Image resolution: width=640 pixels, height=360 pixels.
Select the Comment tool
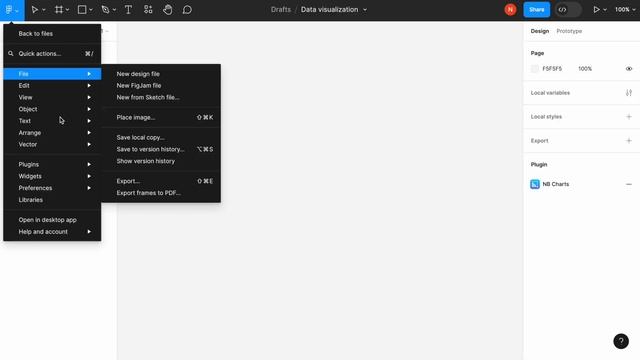[187, 9]
